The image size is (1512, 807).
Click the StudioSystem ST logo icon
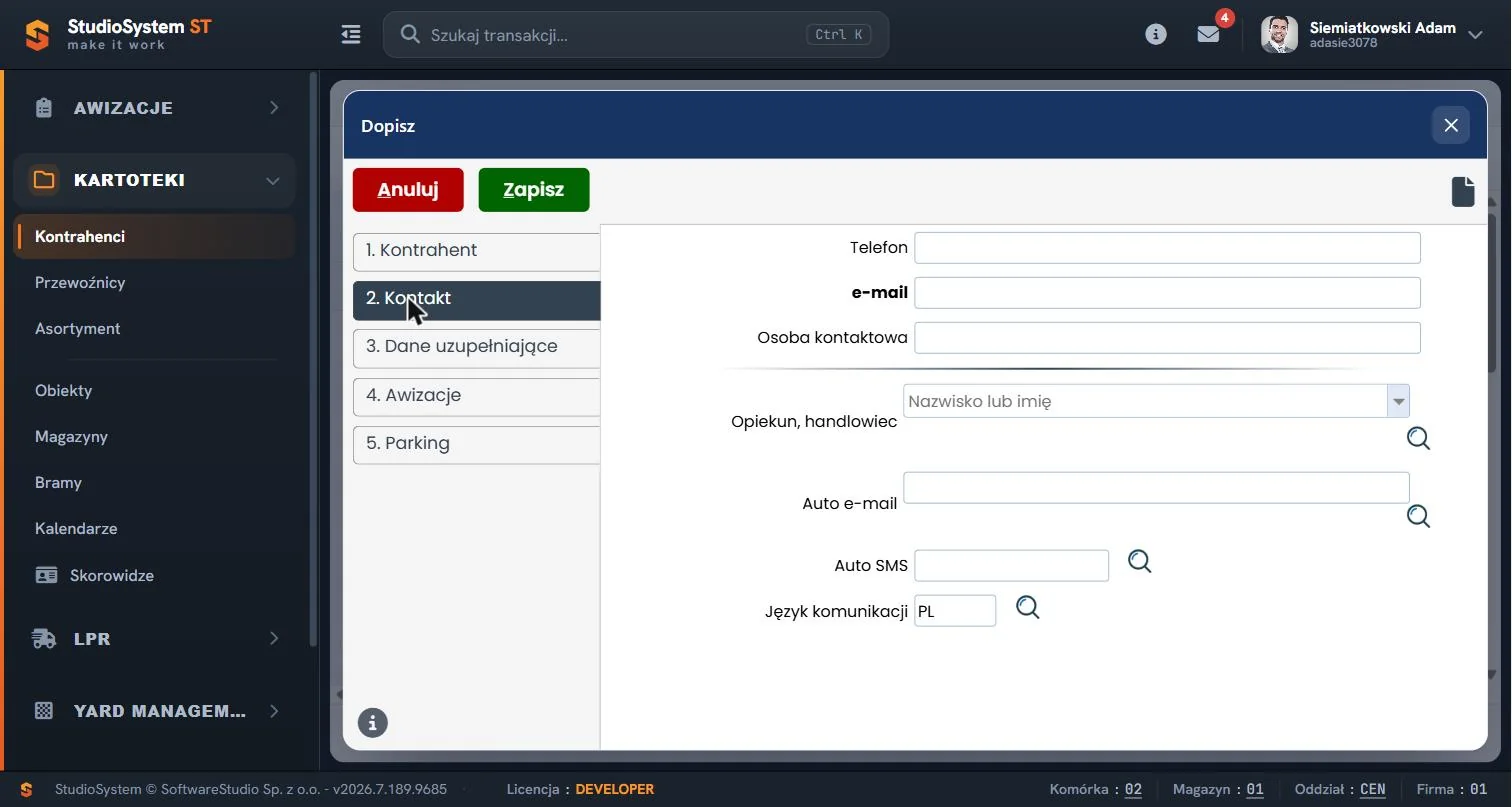(x=37, y=35)
